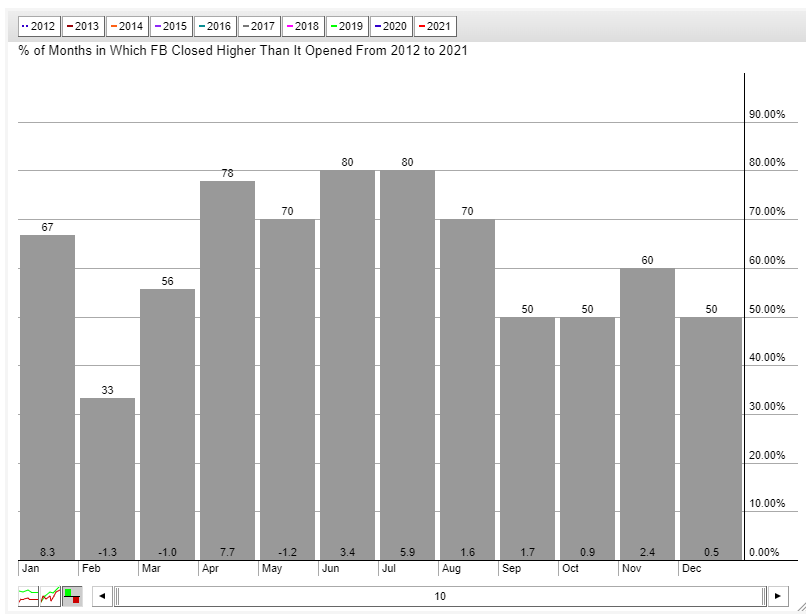Click the years slider track showing 10

click(440, 596)
